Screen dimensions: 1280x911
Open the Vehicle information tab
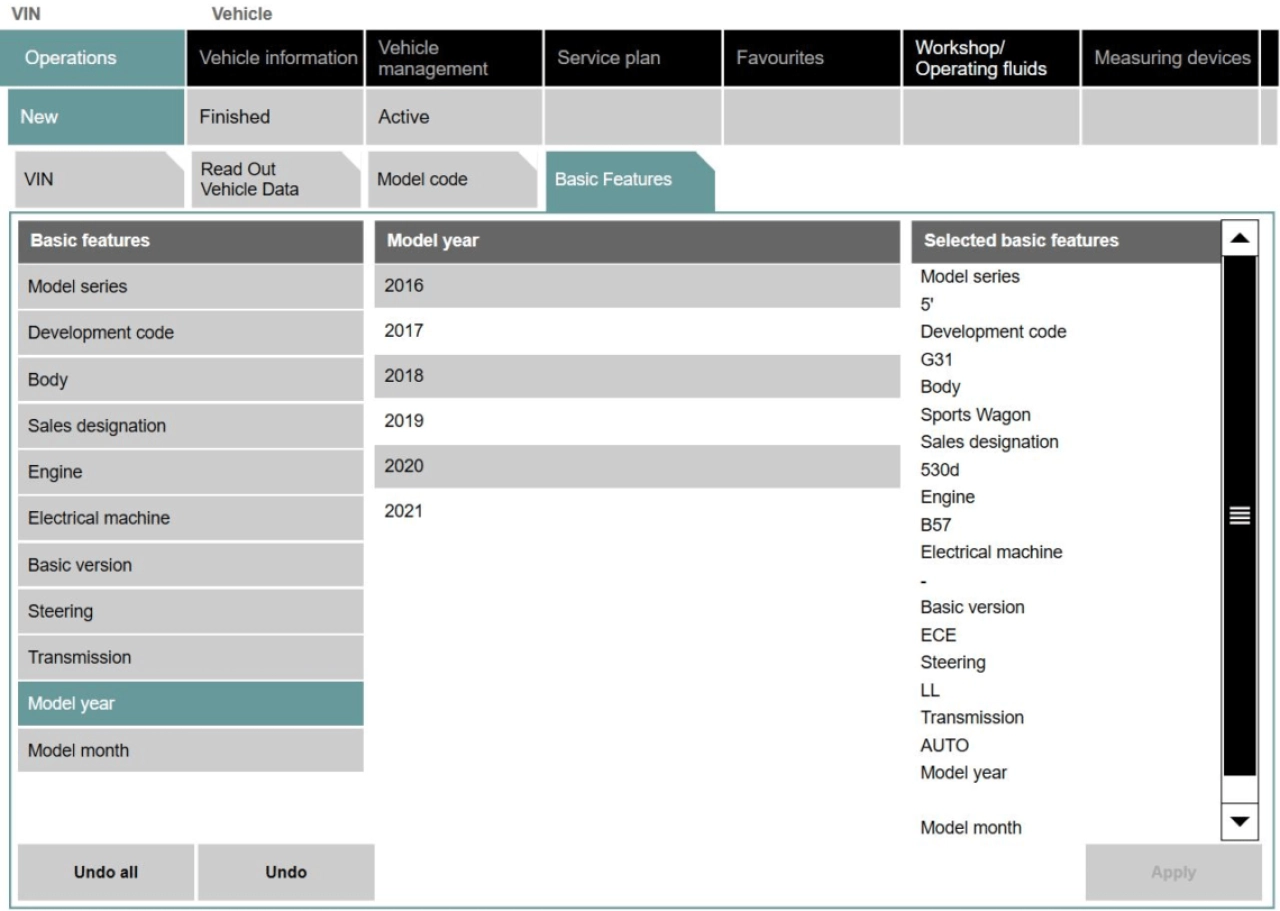coord(276,58)
